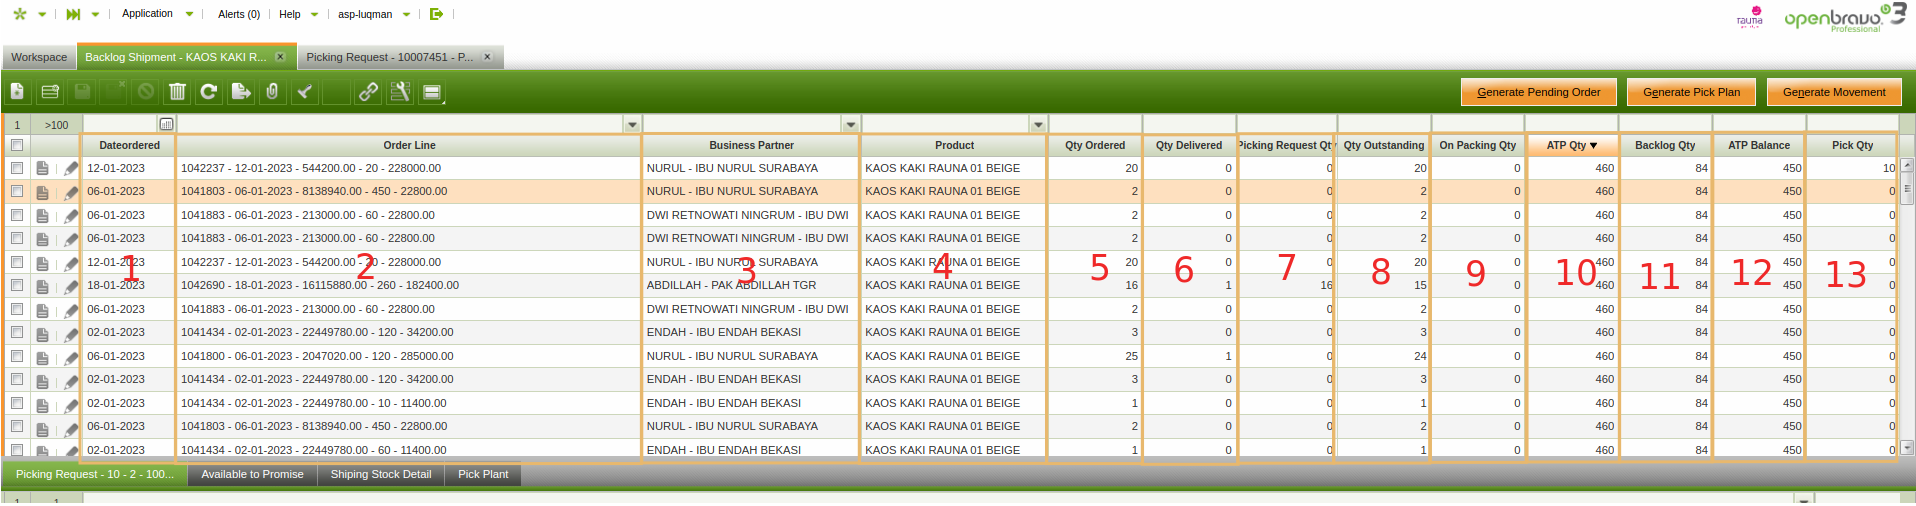Viewport: 1916px width, 506px height.
Task: Click the trash delete record icon
Action: [x=177, y=92]
